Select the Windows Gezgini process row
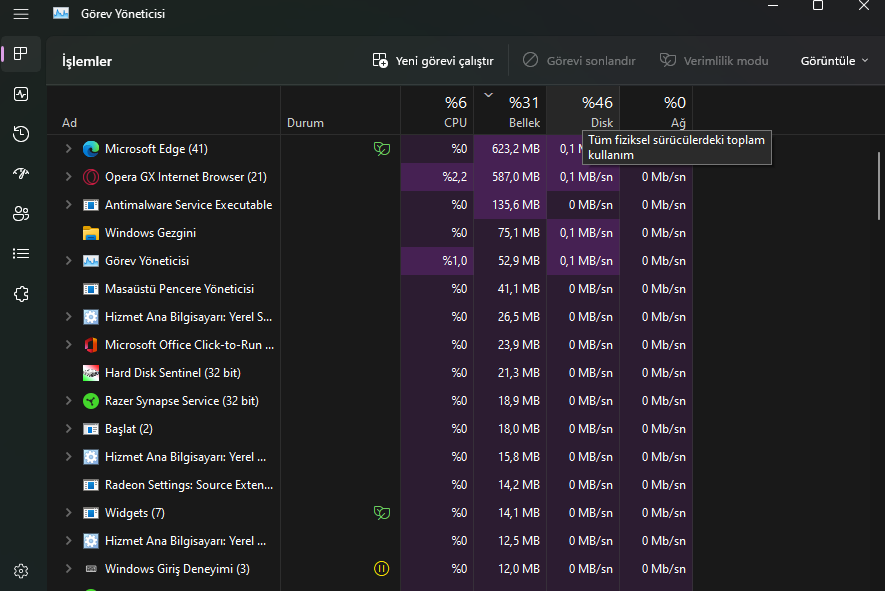885x591 pixels. coord(150,233)
